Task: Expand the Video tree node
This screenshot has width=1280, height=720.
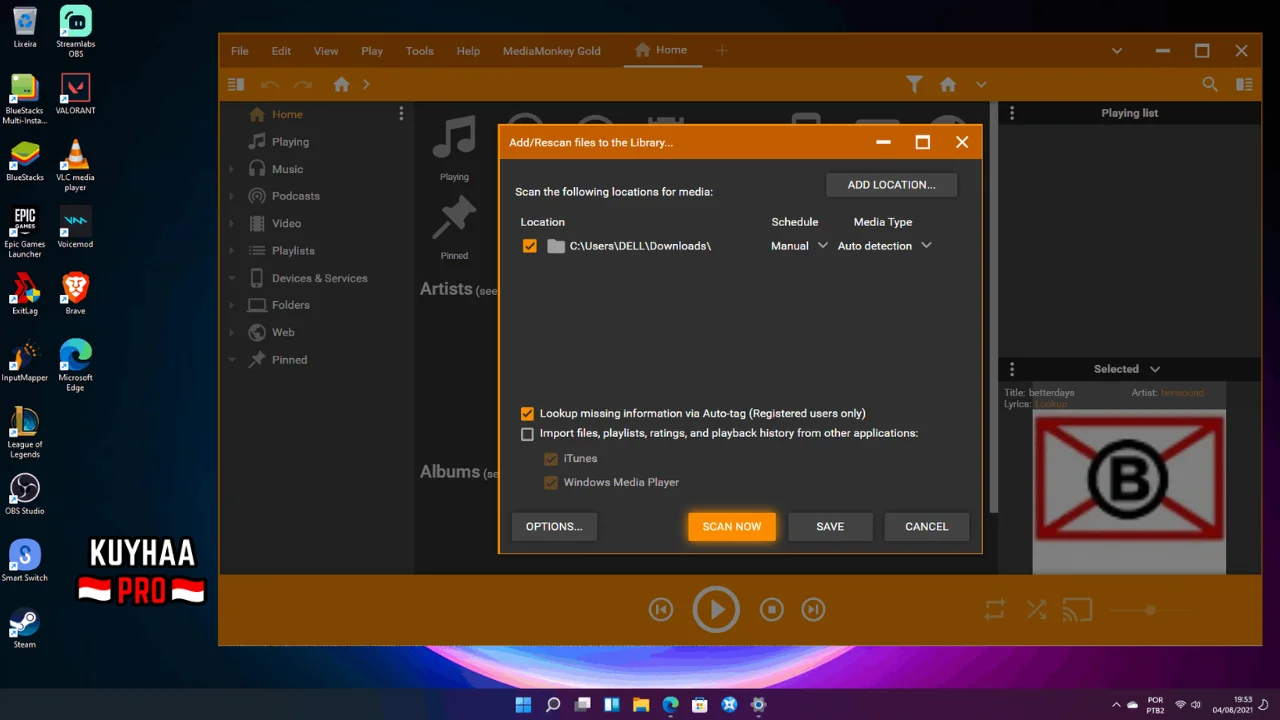Action: point(232,223)
